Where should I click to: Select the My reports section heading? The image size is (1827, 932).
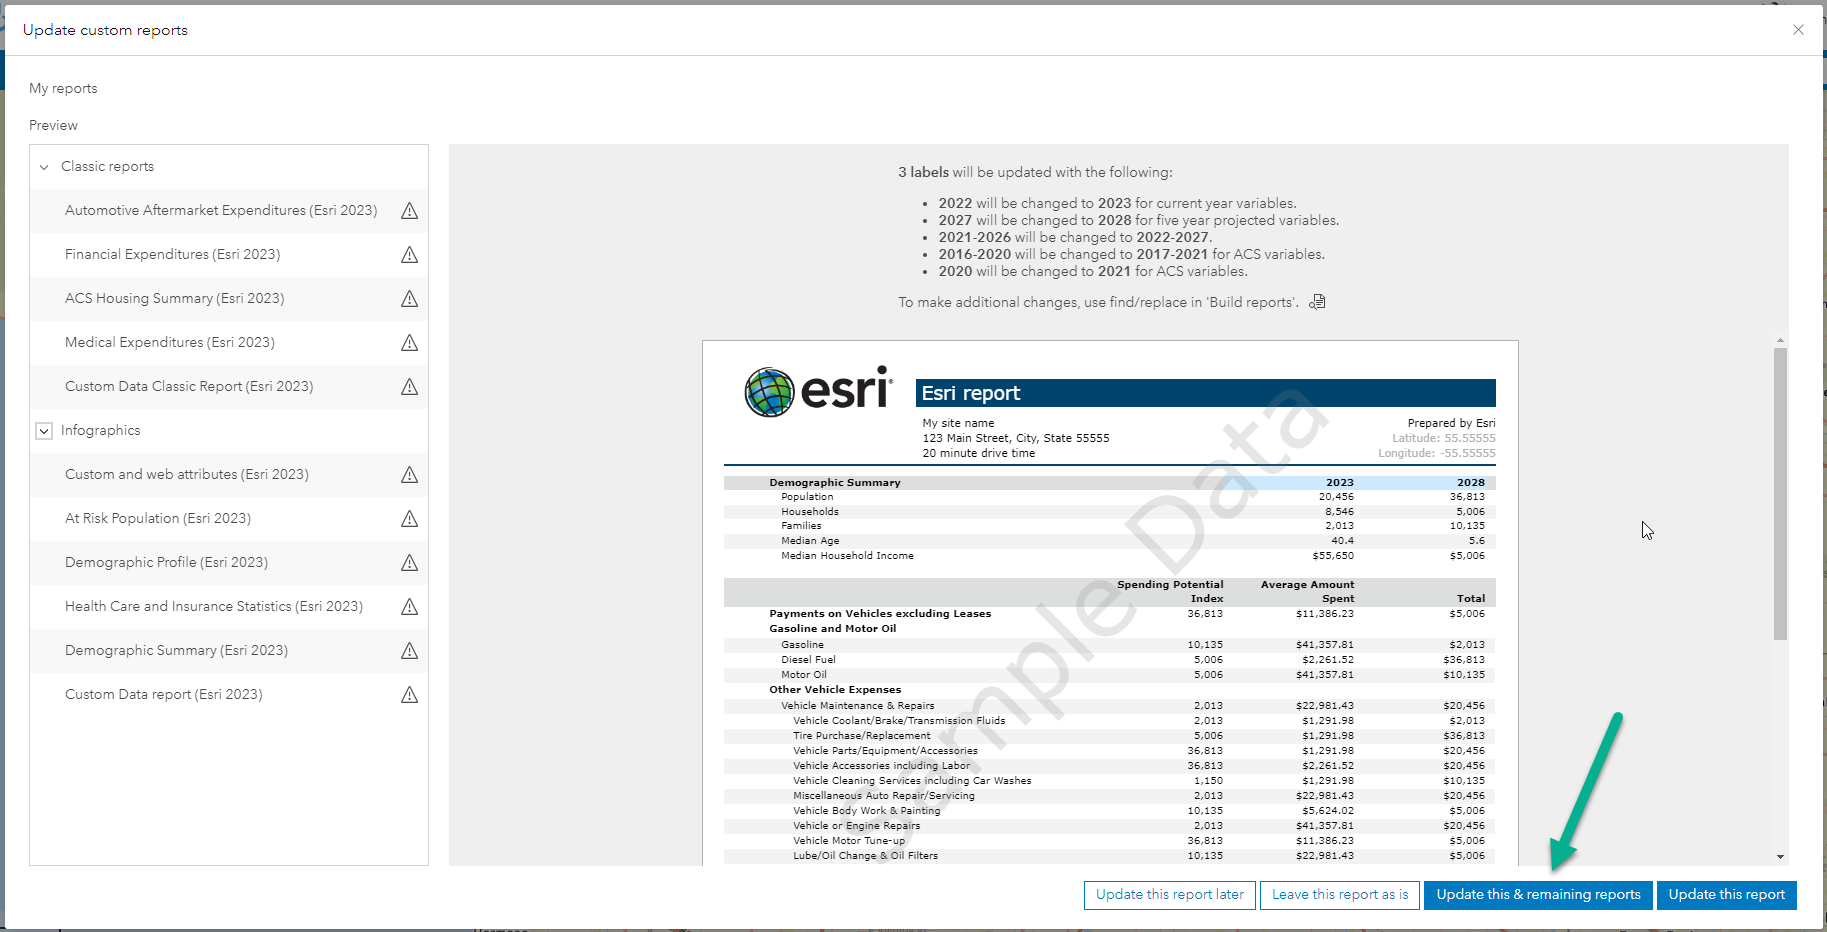point(63,88)
